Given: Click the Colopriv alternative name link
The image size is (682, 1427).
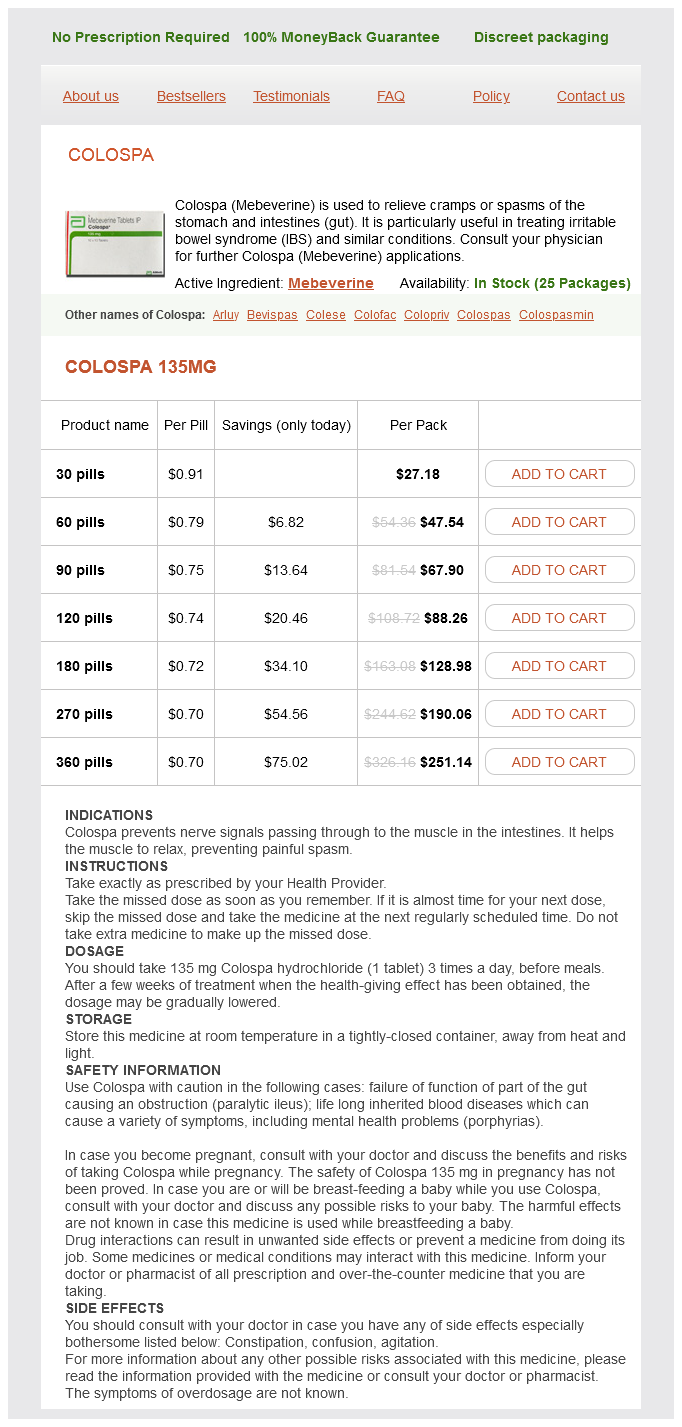Looking at the screenshot, I should click(x=427, y=315).
